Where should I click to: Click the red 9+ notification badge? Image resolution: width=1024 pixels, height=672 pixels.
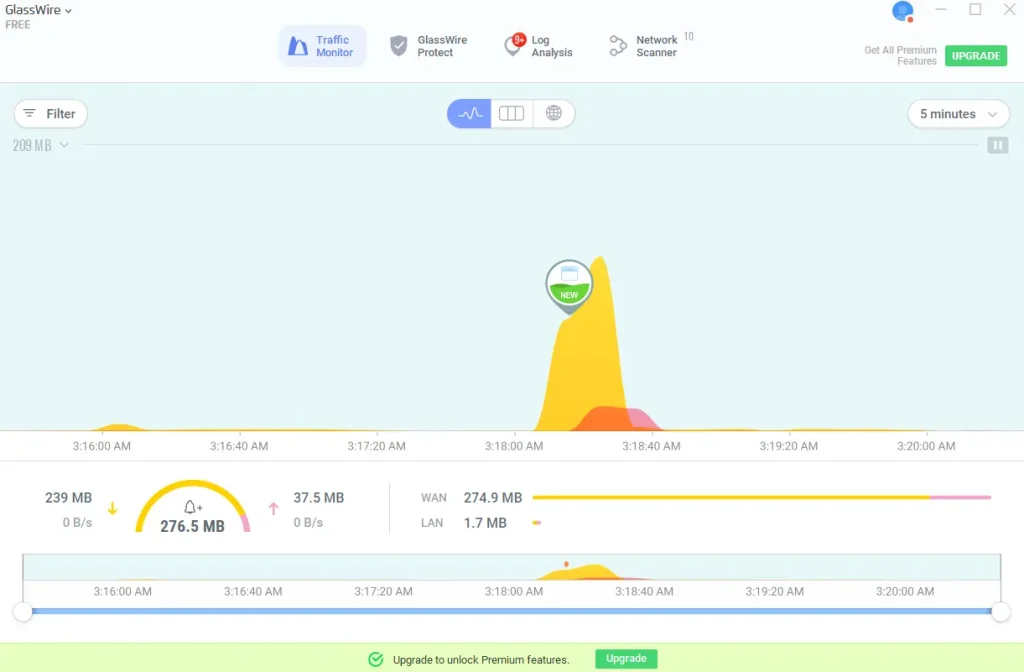click(519, 40)
